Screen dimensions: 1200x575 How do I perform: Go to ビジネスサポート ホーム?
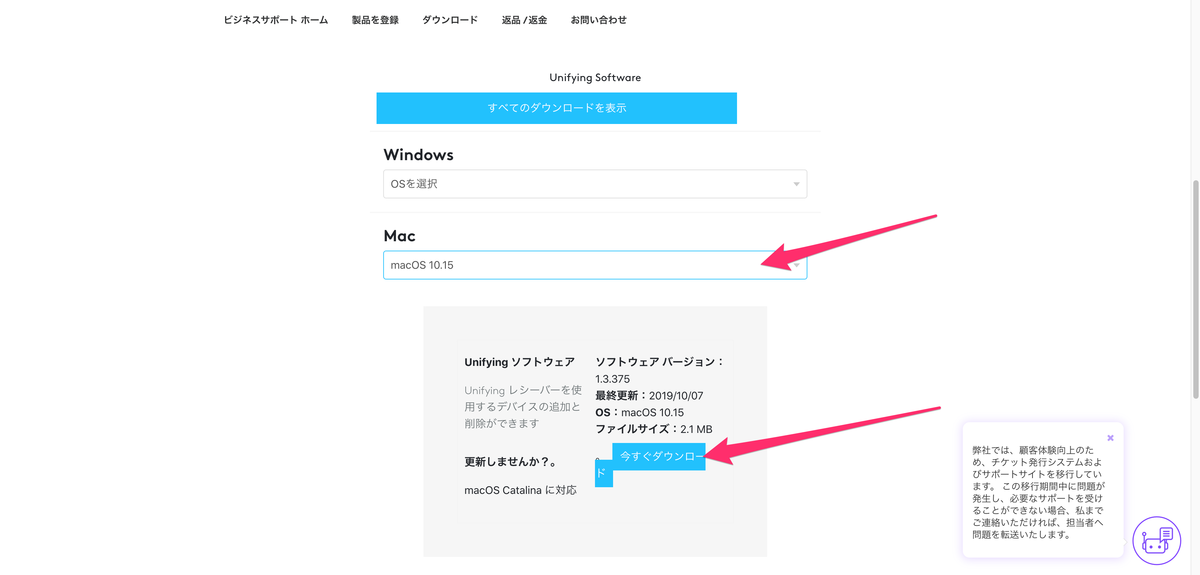tap(276, 20)
